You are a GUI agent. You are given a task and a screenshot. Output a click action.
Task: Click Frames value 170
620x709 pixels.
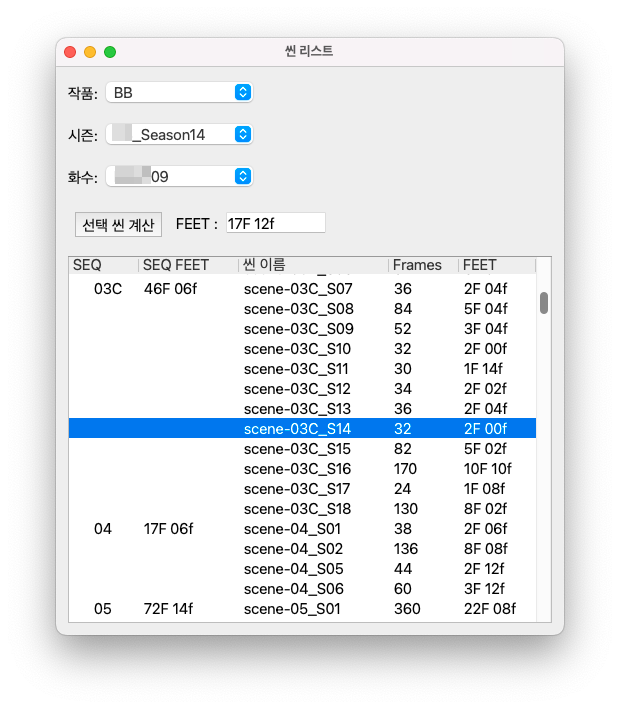[405, 469]
